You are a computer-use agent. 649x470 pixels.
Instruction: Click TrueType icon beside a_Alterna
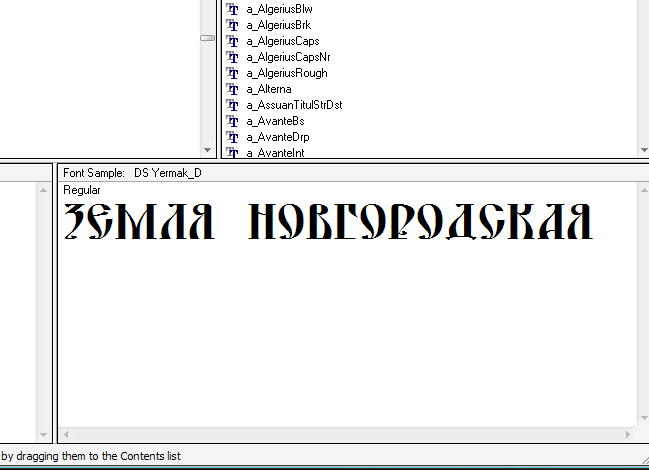[x=232, y=89]
